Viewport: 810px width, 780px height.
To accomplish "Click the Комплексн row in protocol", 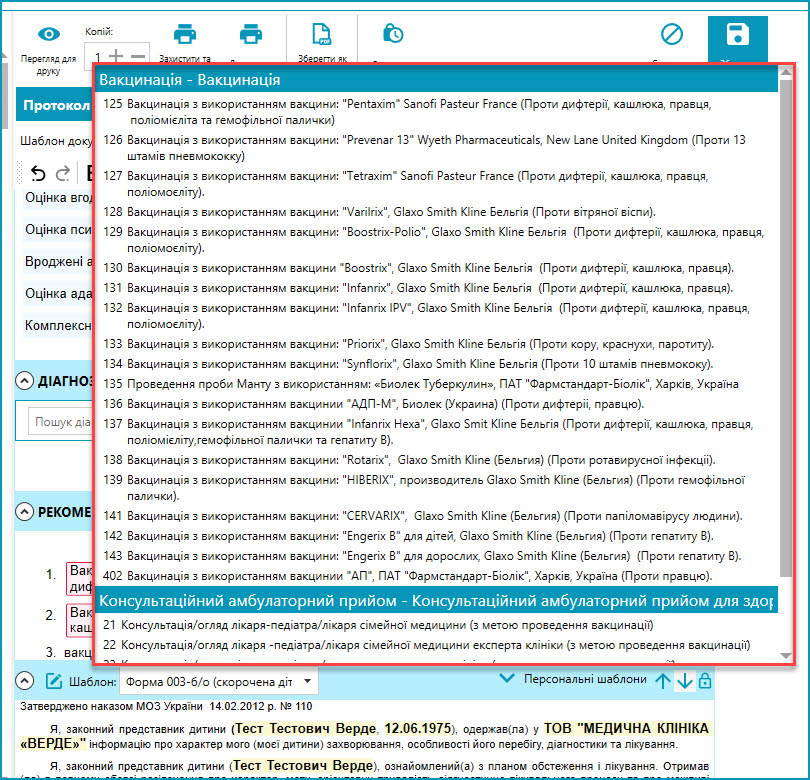I will tap(58, 325).
